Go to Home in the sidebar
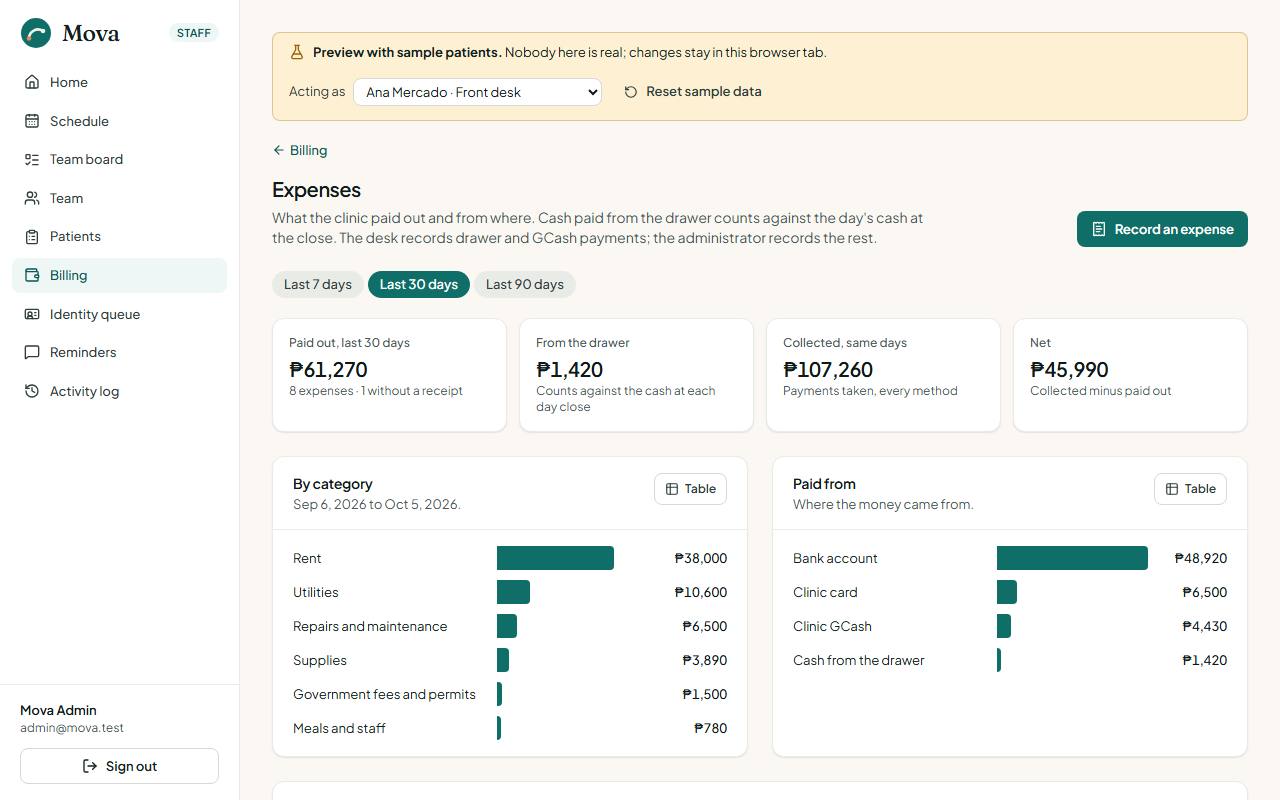The image size is (1280, 800). tap(120, 82)
